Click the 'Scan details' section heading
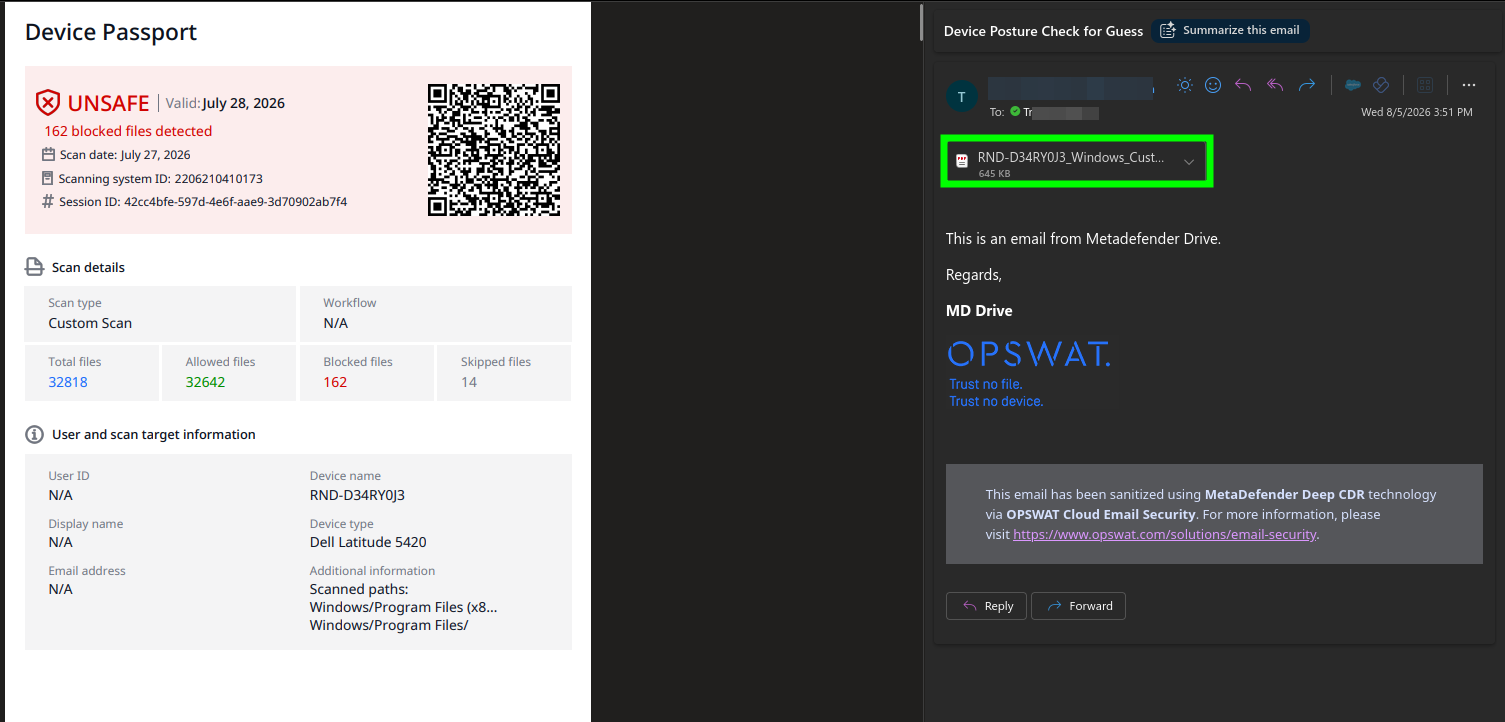 [x=88, y=268]
